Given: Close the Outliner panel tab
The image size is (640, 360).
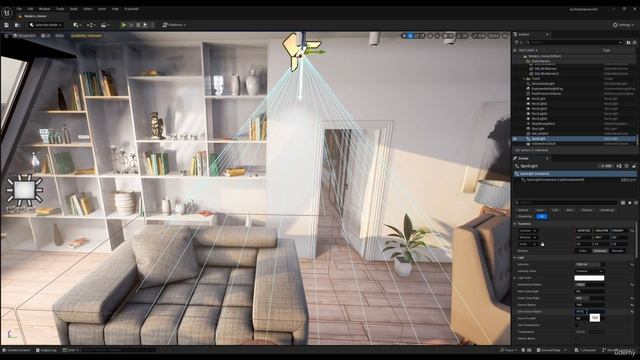Looking at the screenshot, I should [x=547, y=34].
